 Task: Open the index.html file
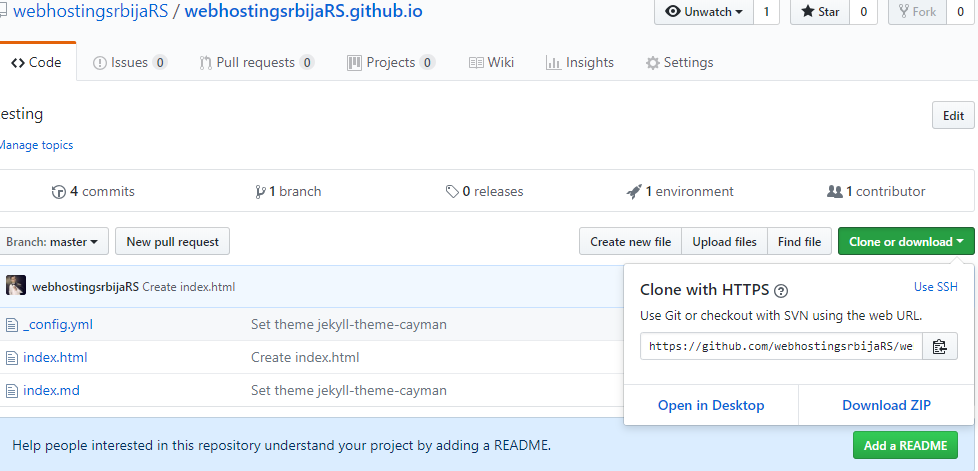tap(55, 357)
